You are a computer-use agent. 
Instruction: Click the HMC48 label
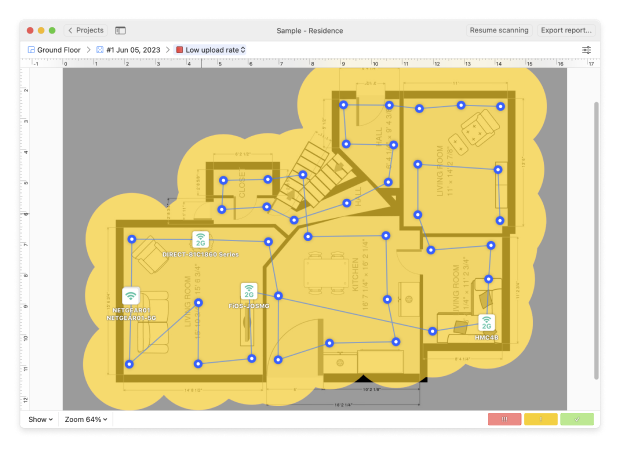[x=486, y=337]
